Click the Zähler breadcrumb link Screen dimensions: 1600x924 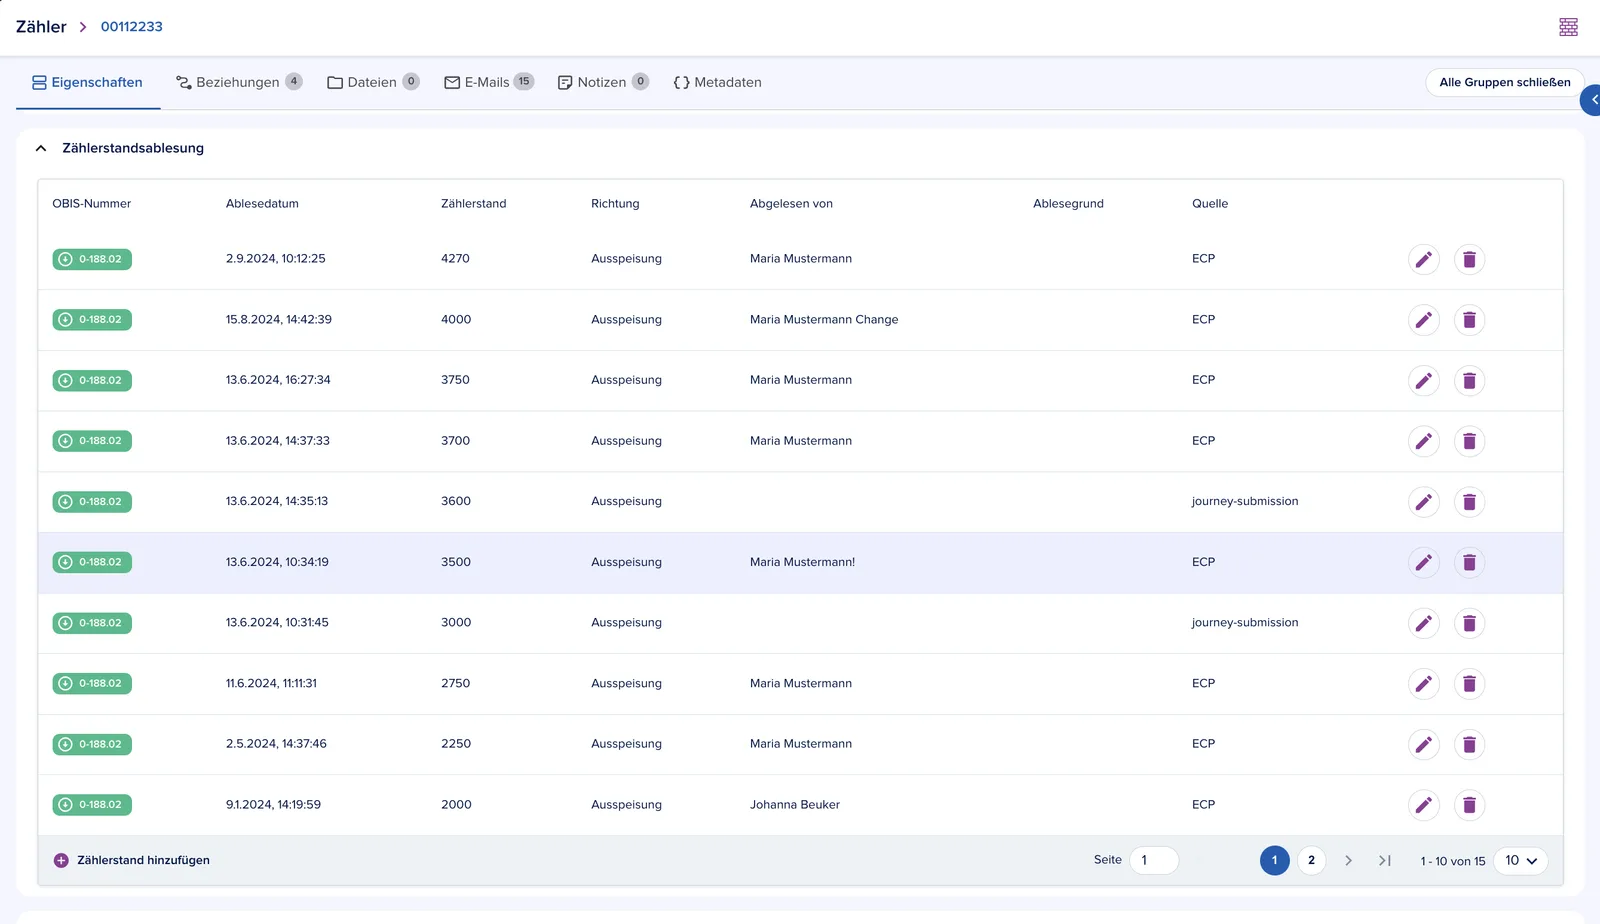point(41,27)
